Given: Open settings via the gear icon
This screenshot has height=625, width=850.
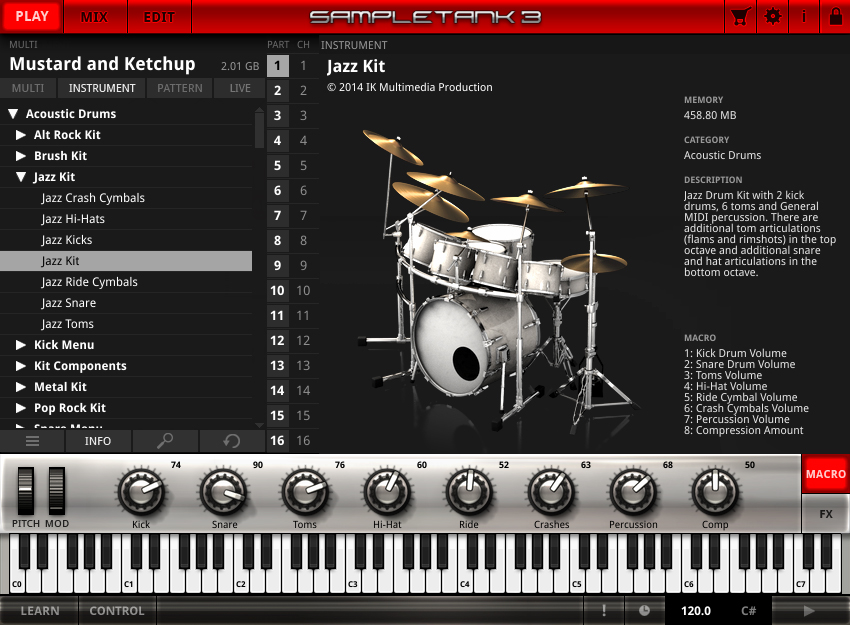Looking at the screenshot, I should 772,16.
